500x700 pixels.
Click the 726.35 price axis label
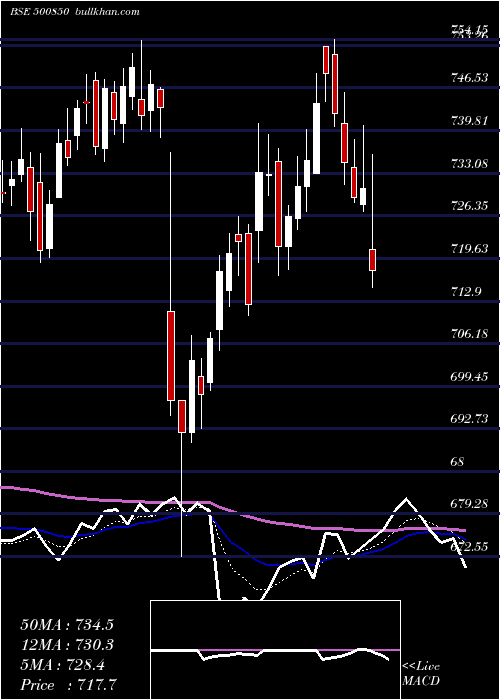click(x=470, y=206)
